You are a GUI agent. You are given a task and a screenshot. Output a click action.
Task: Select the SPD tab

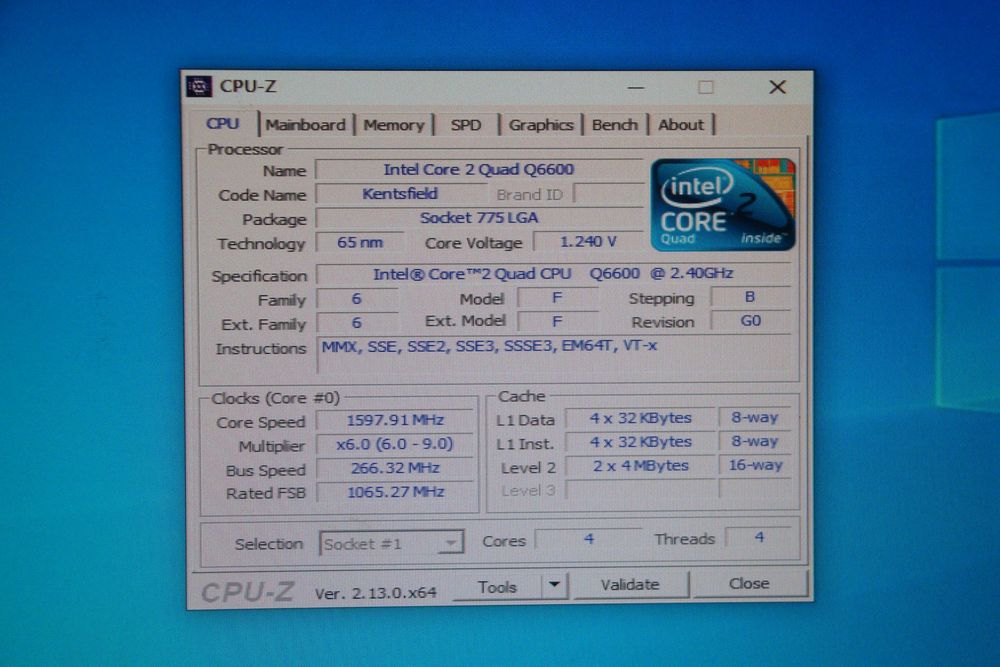pyautogui.click(x=466, y=125)
